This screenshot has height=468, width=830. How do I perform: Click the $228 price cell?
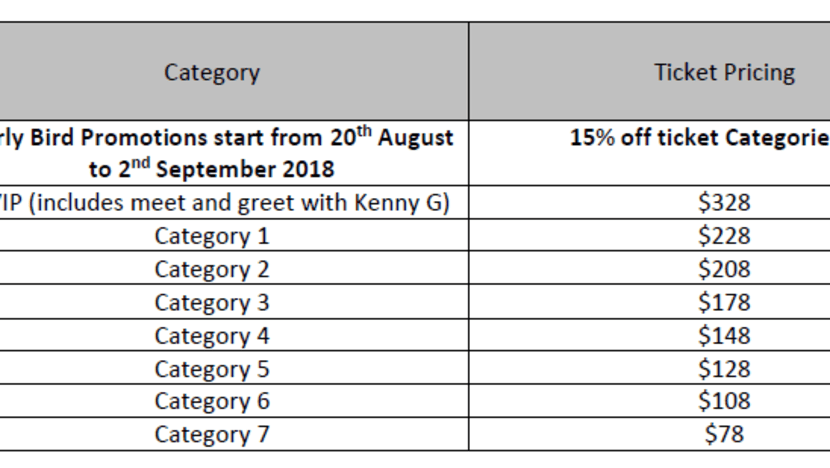(649, 235)
